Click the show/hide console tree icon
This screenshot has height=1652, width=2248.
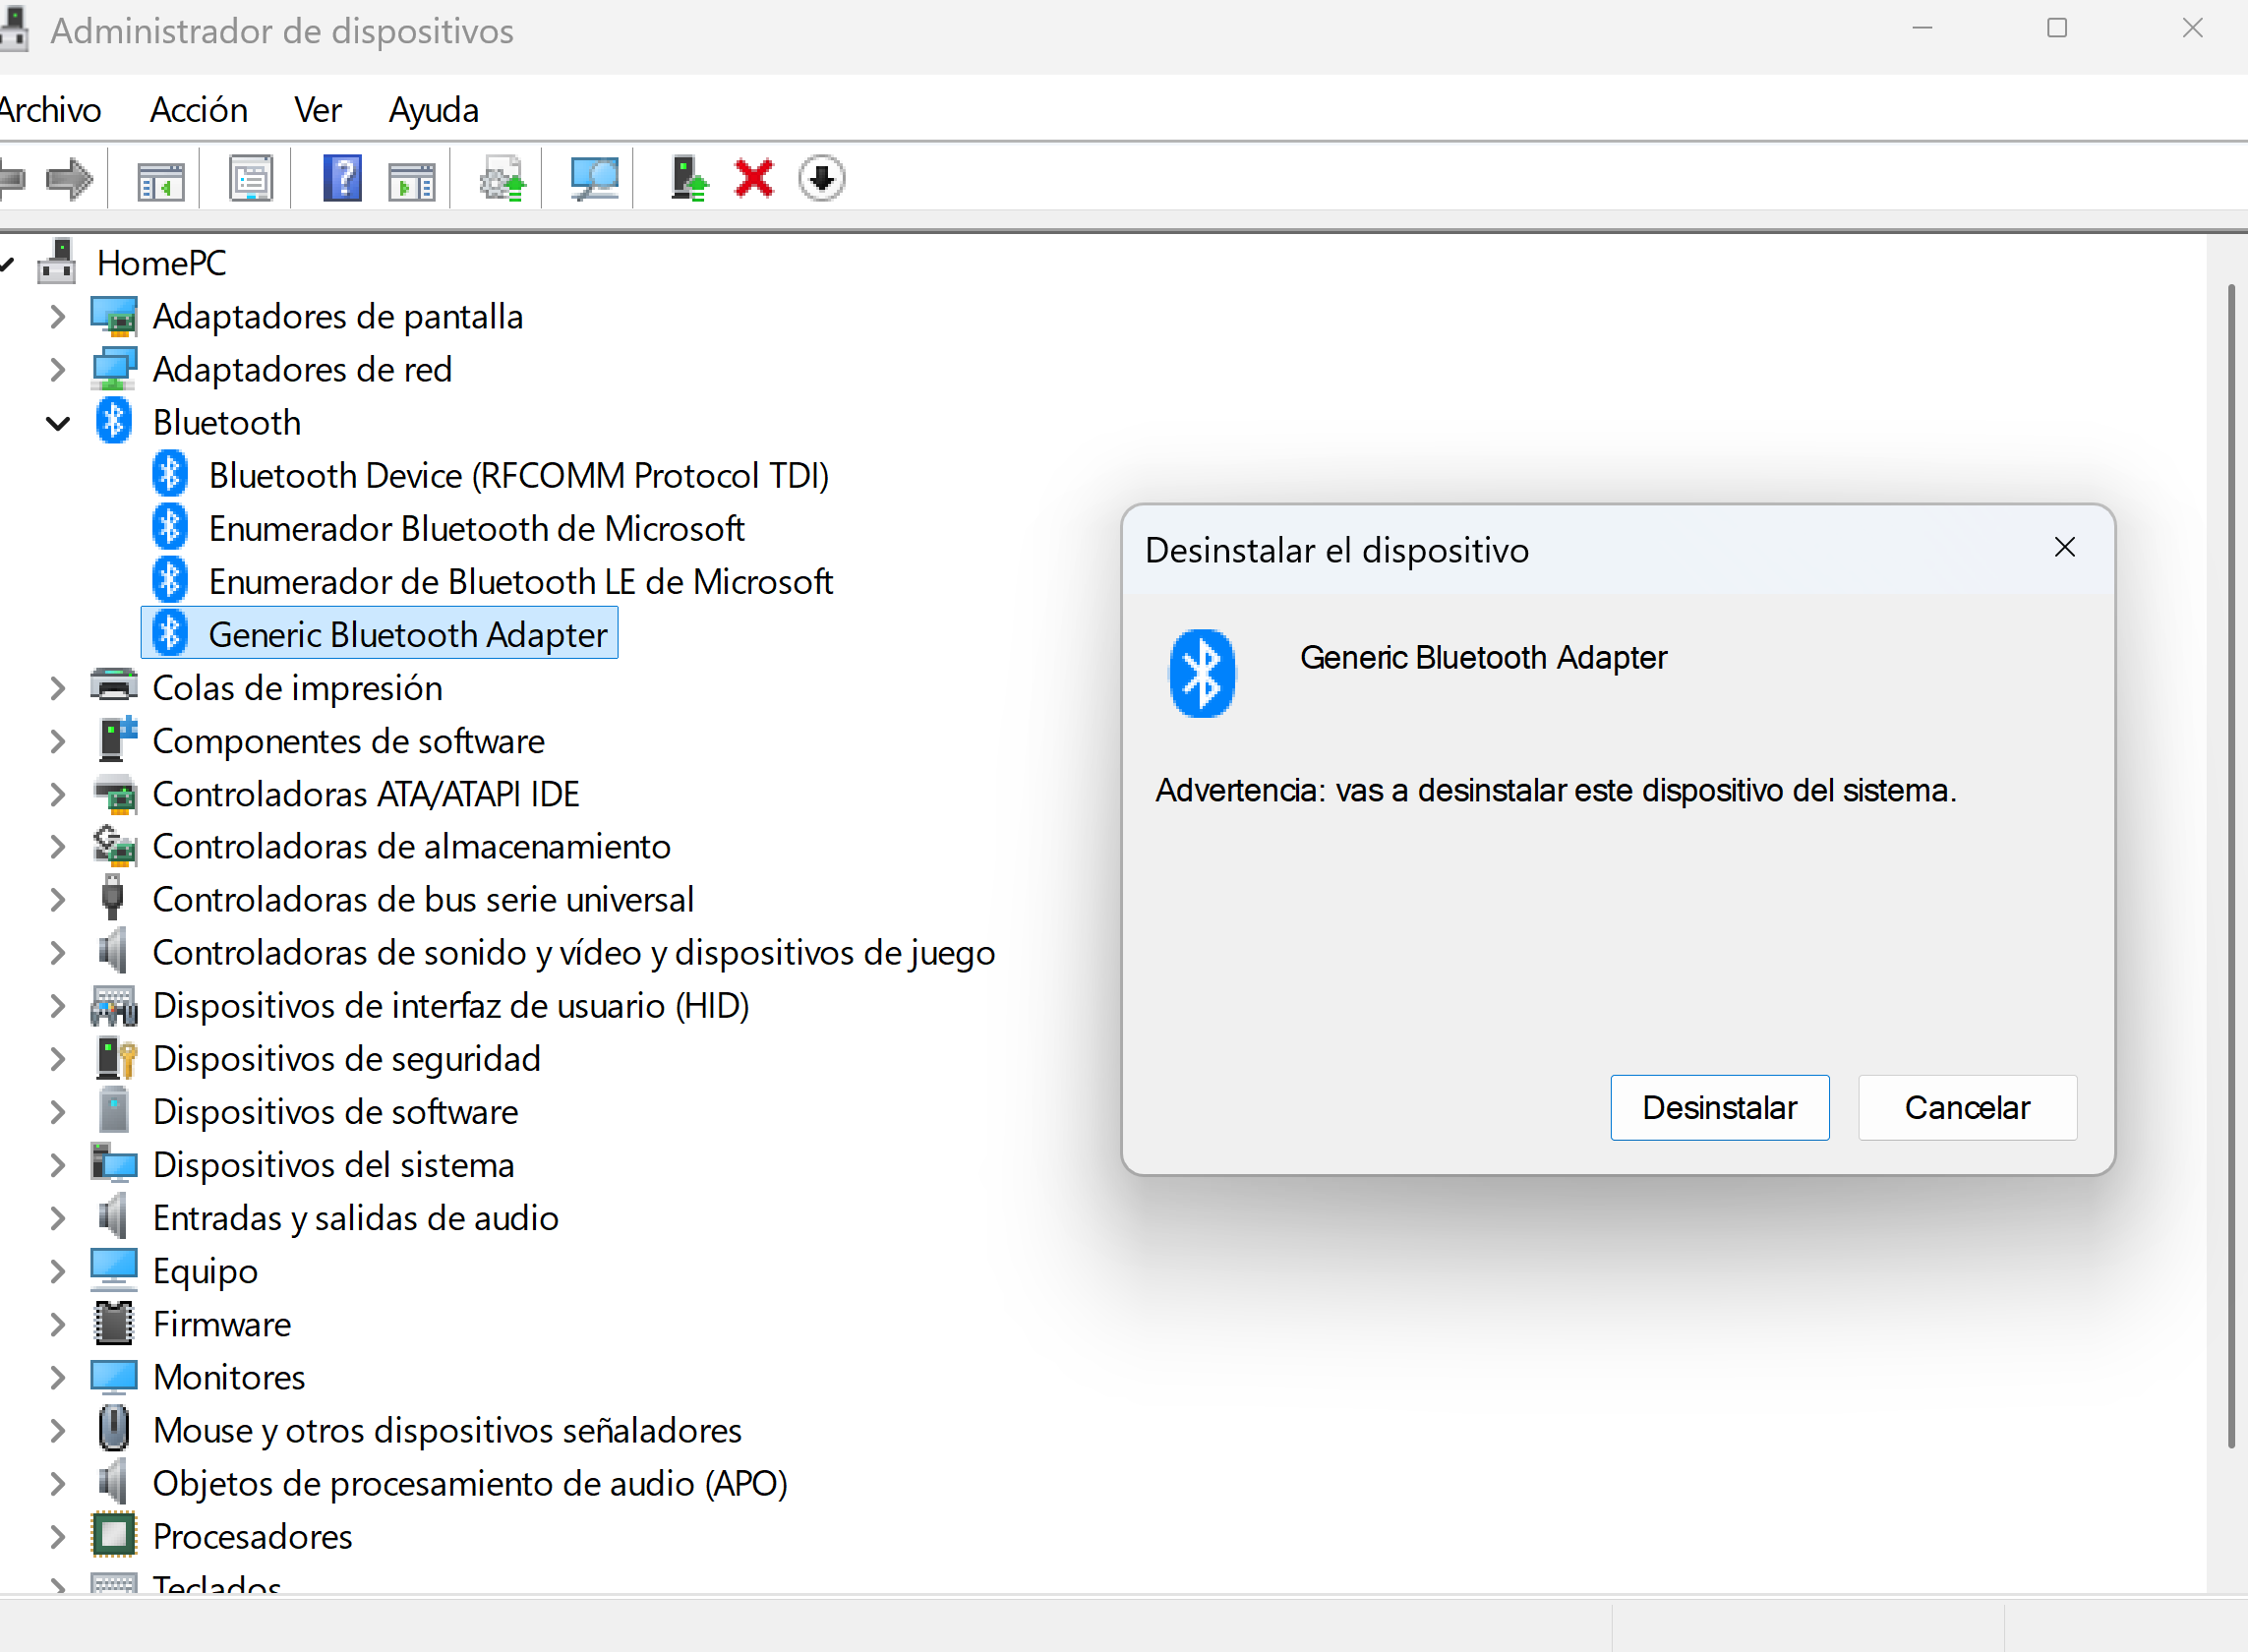click(161, 180)
